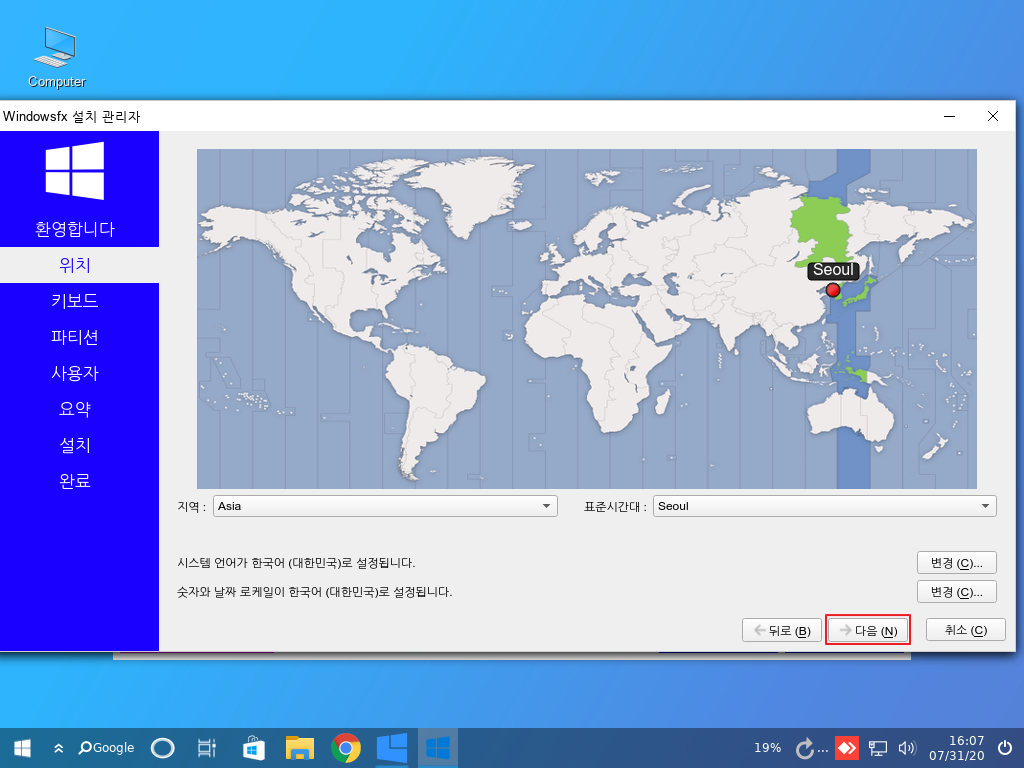Open the blue Windows logo taskbar app
This screenshot has width=1024, height=768.
392,748
